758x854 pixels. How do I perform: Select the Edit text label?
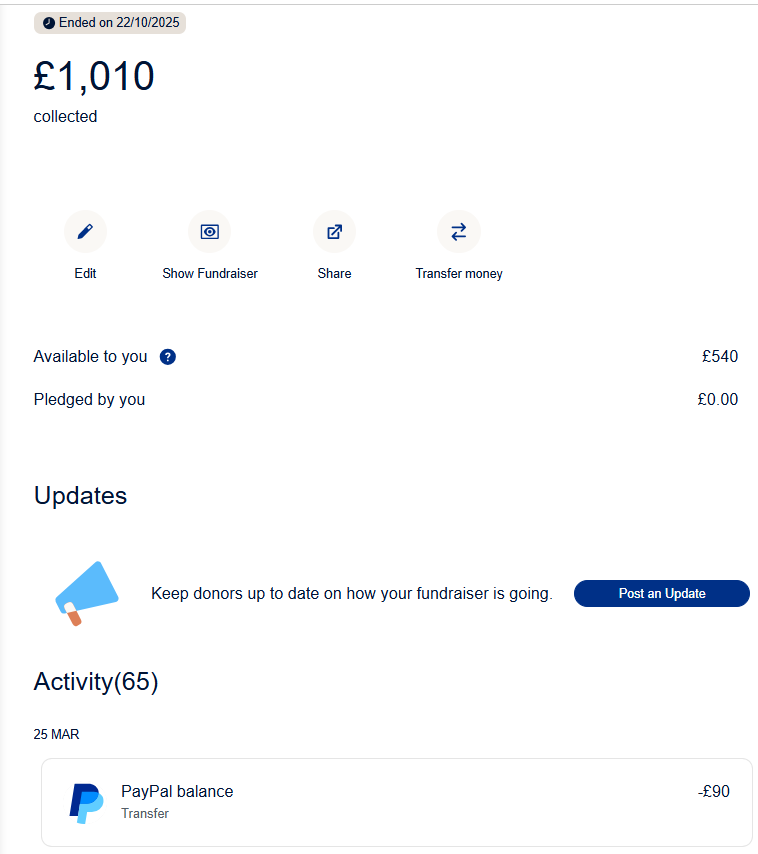pos(85,273)
